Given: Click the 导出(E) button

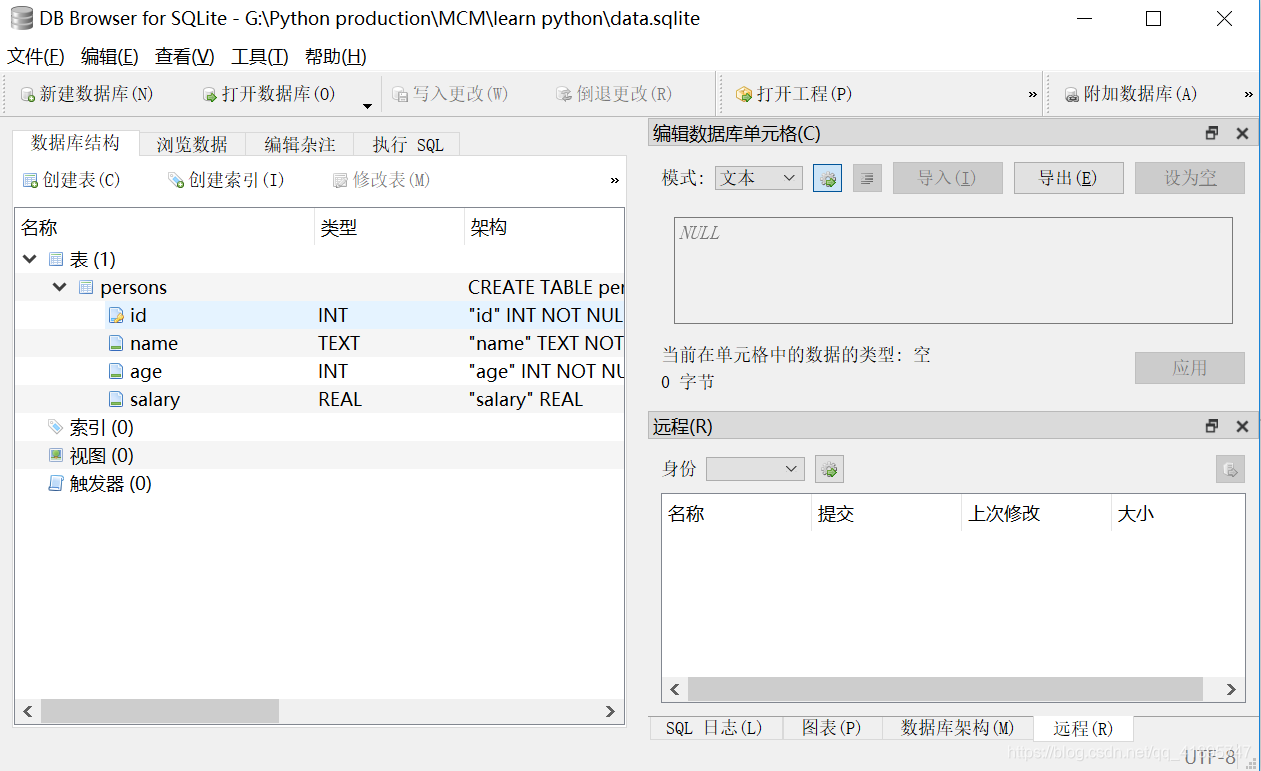Looking at the screenshot, I should pos(1068,177).
